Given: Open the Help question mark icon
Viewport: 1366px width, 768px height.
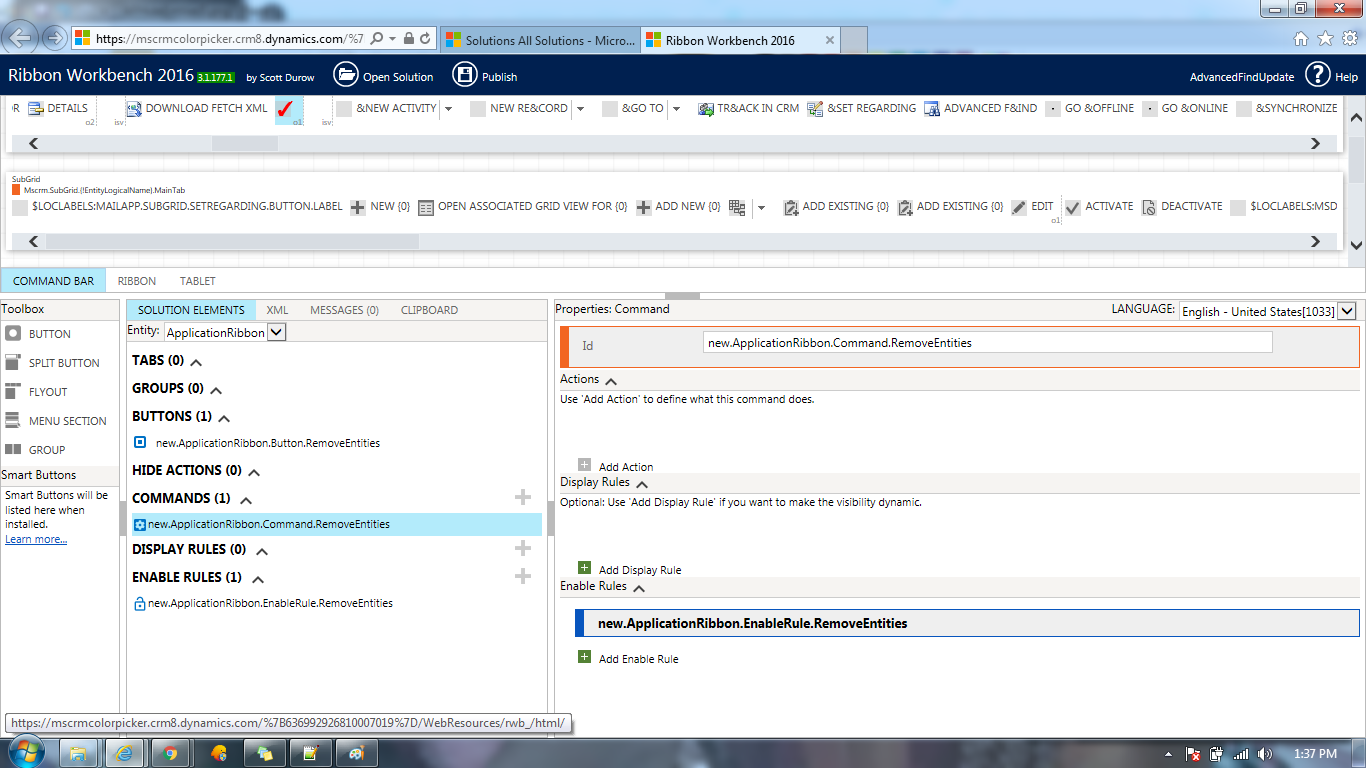Looking at the screenshot, I should pos(1317,75).
